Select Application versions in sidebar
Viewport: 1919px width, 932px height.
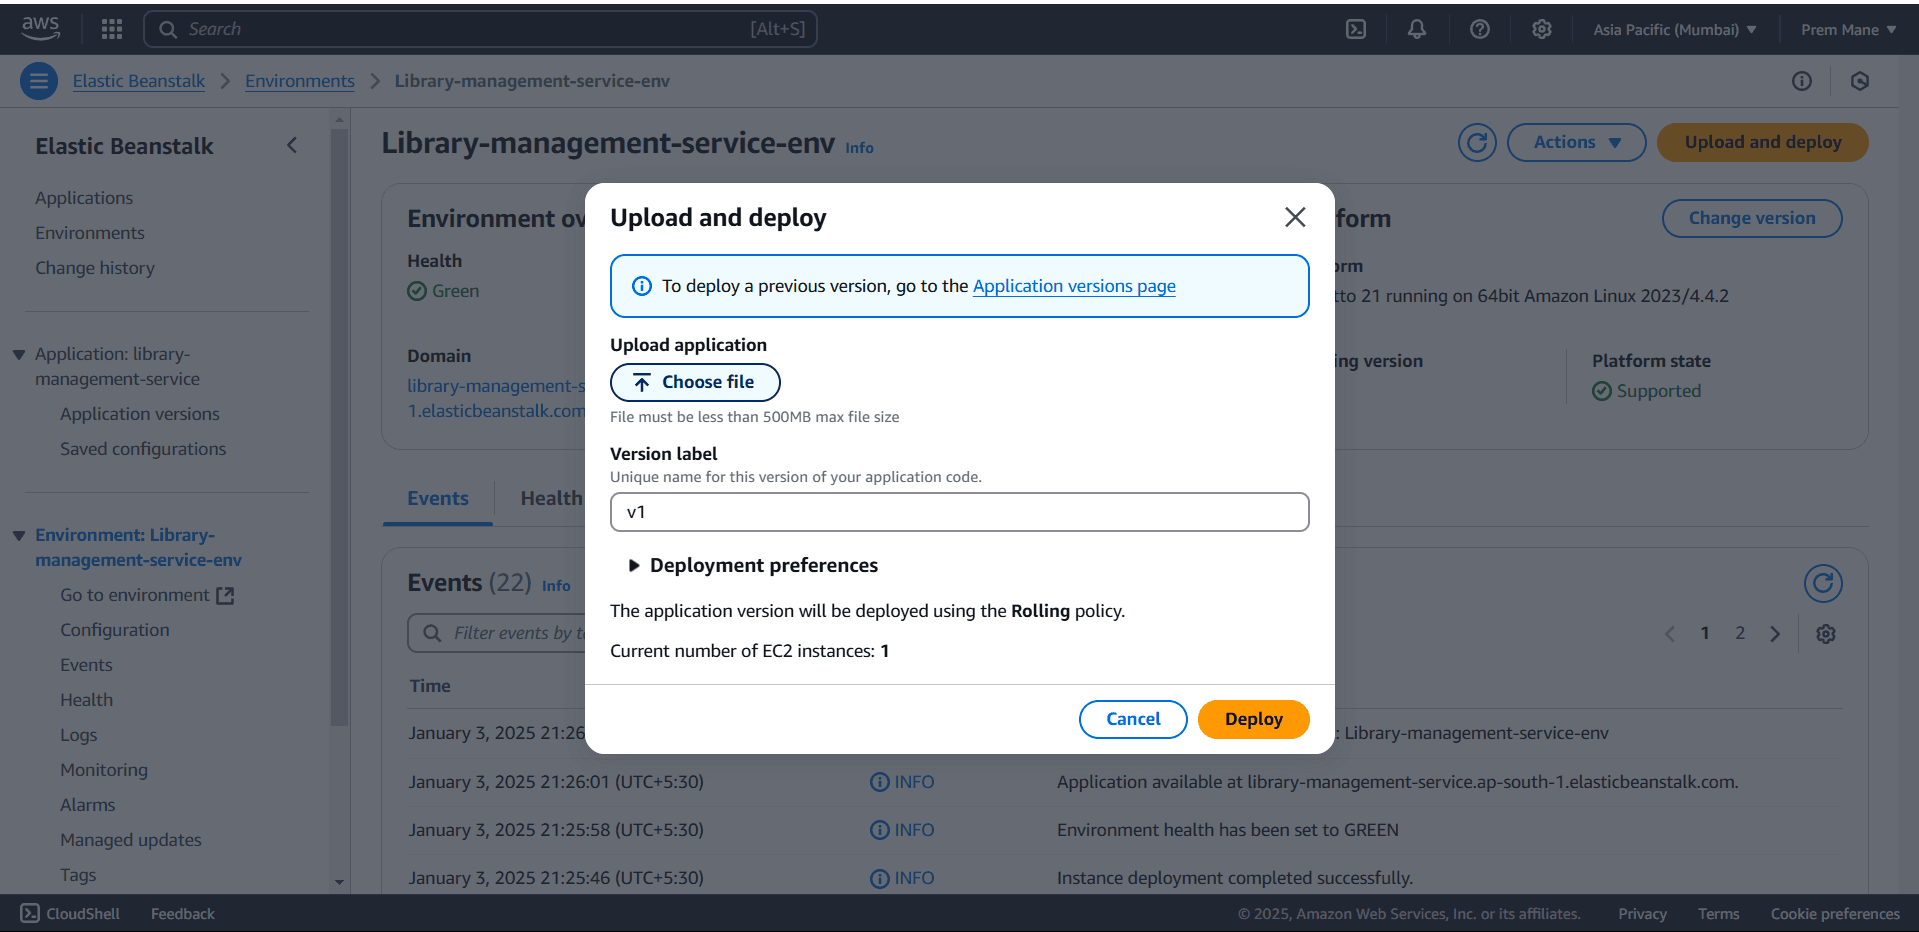[139, 414]
